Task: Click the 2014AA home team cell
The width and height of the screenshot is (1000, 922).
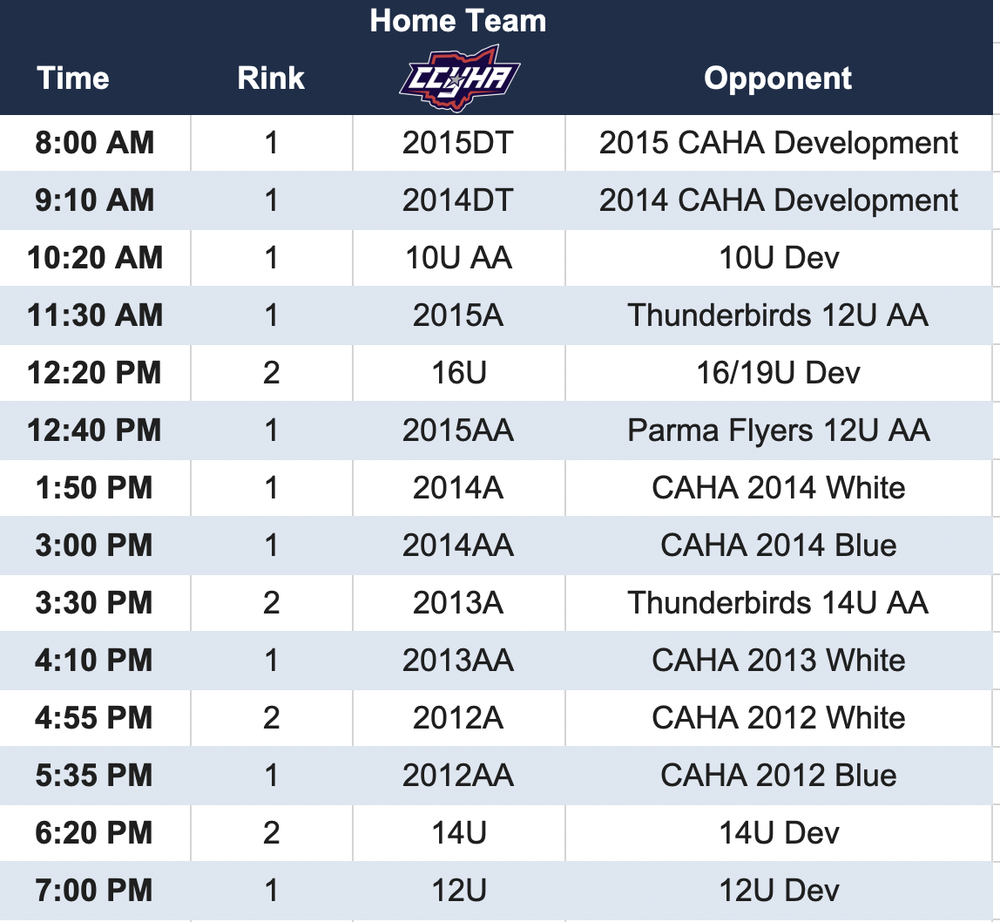Action: 459,545
